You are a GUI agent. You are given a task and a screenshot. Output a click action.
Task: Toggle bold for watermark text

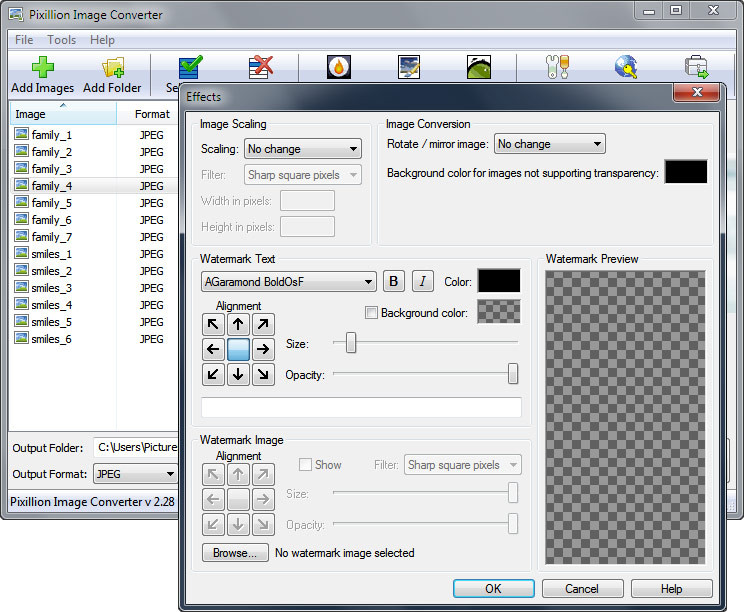394,281
